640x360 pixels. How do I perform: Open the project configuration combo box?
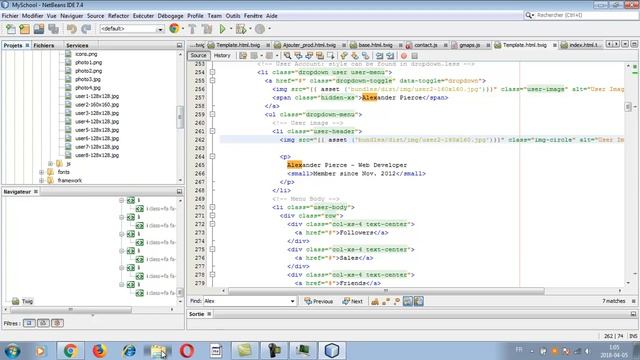[131, 29]
